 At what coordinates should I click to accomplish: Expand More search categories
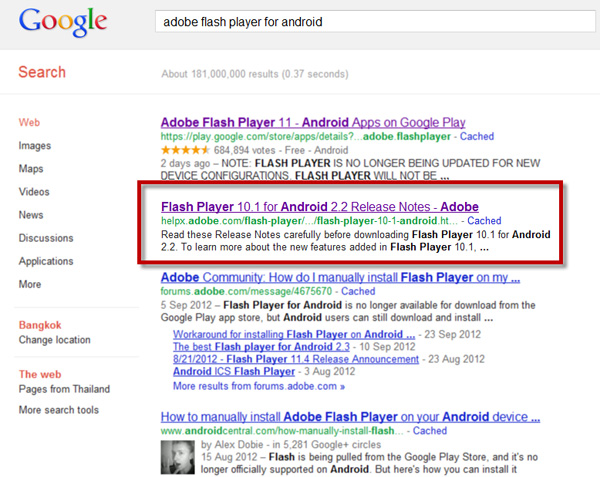[x=30, y=284]
